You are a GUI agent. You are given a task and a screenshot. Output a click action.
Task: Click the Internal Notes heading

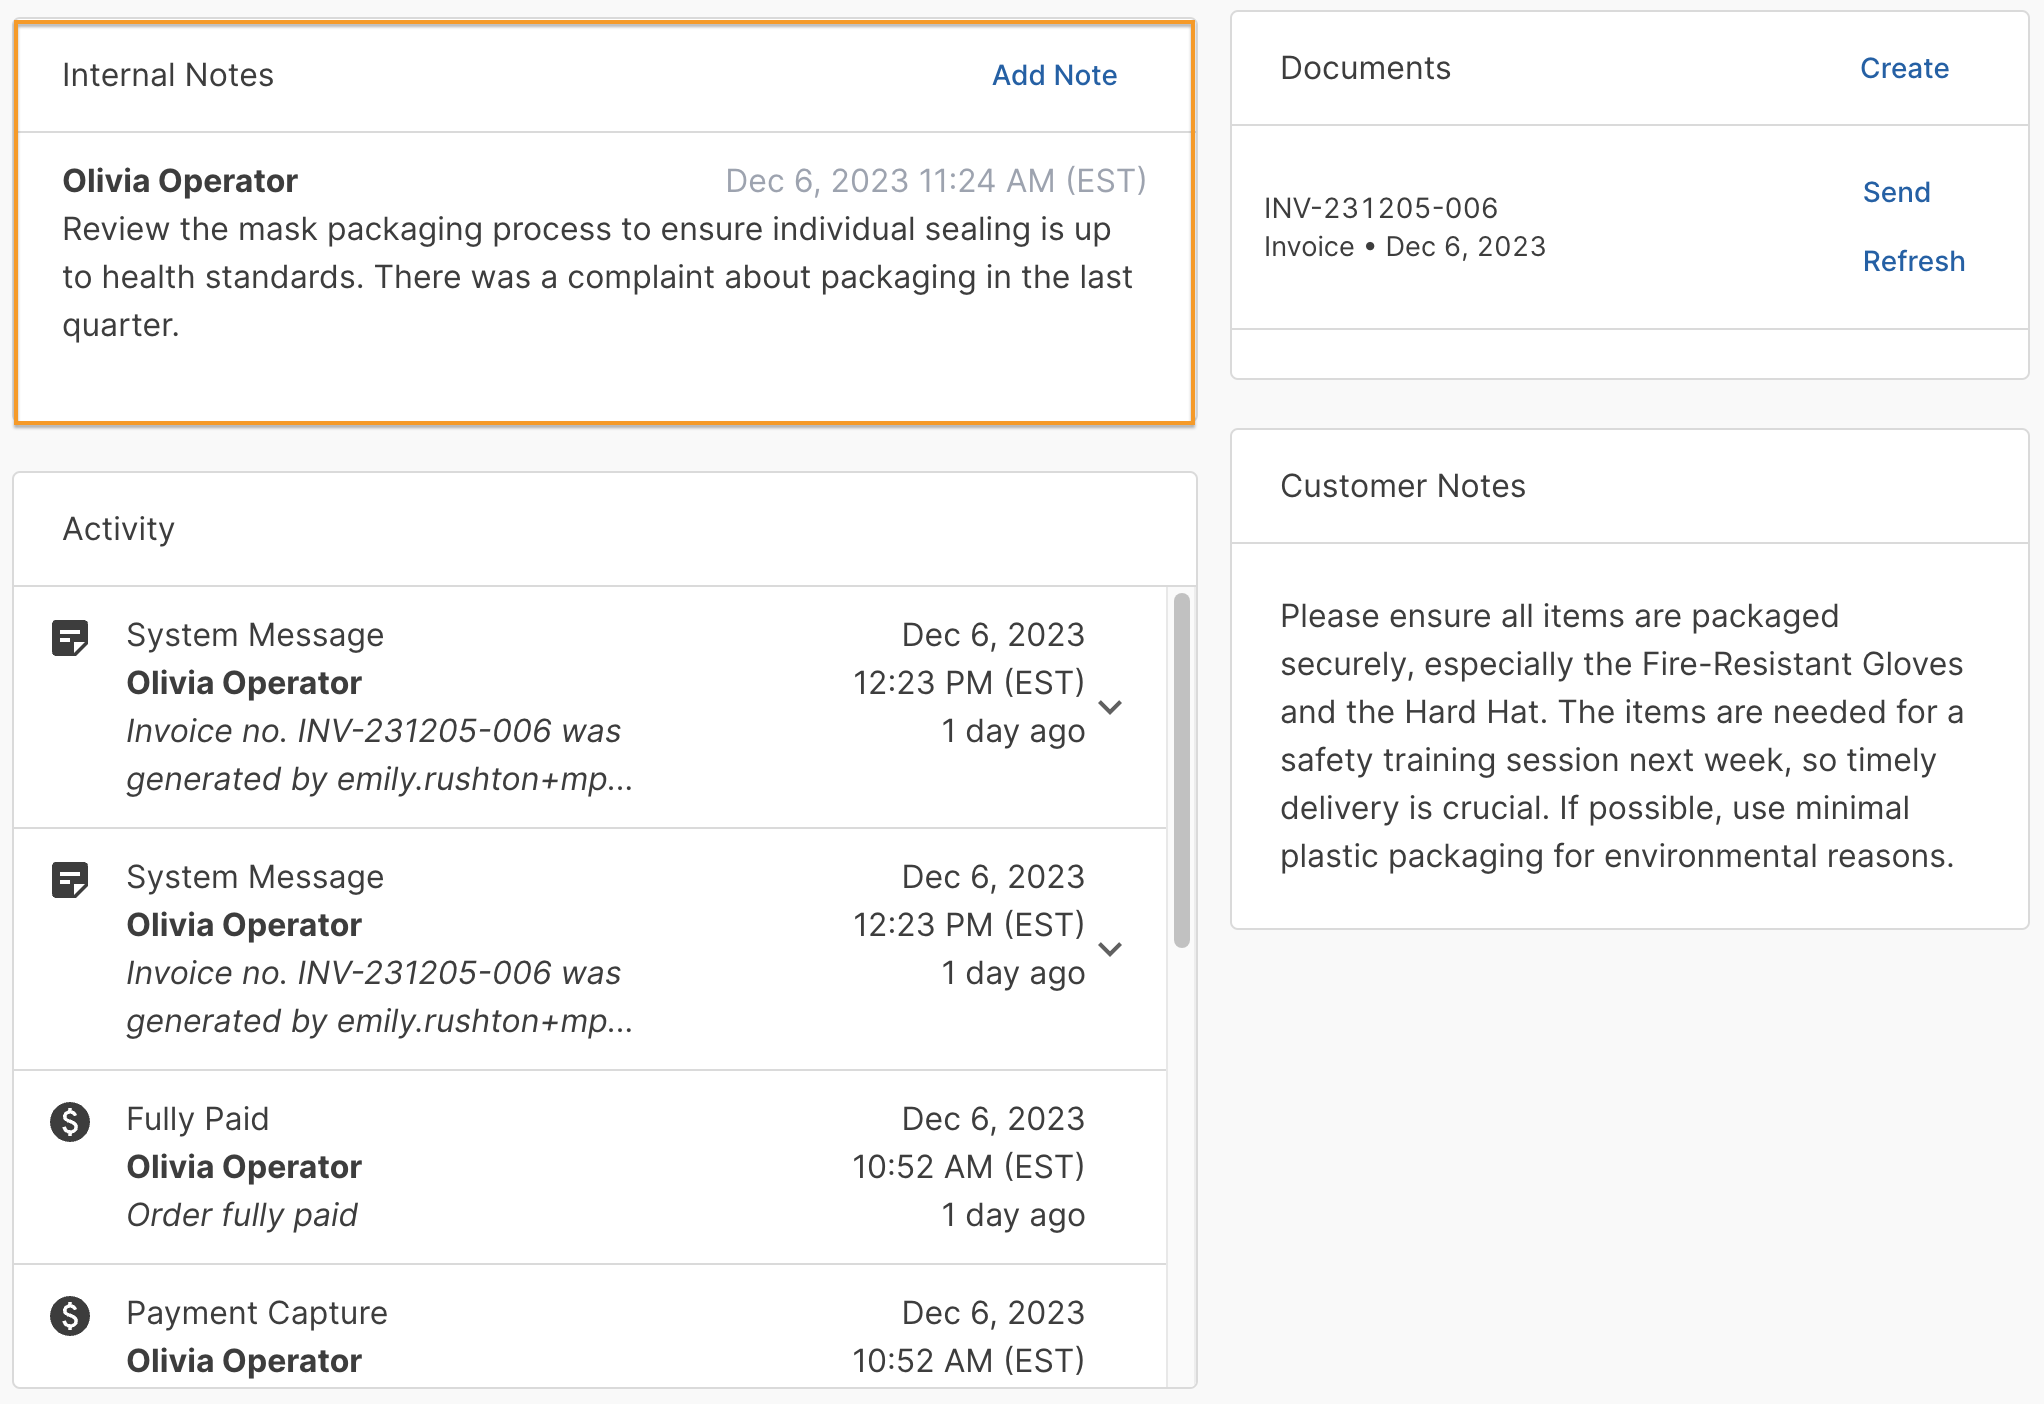pos(168,76)
